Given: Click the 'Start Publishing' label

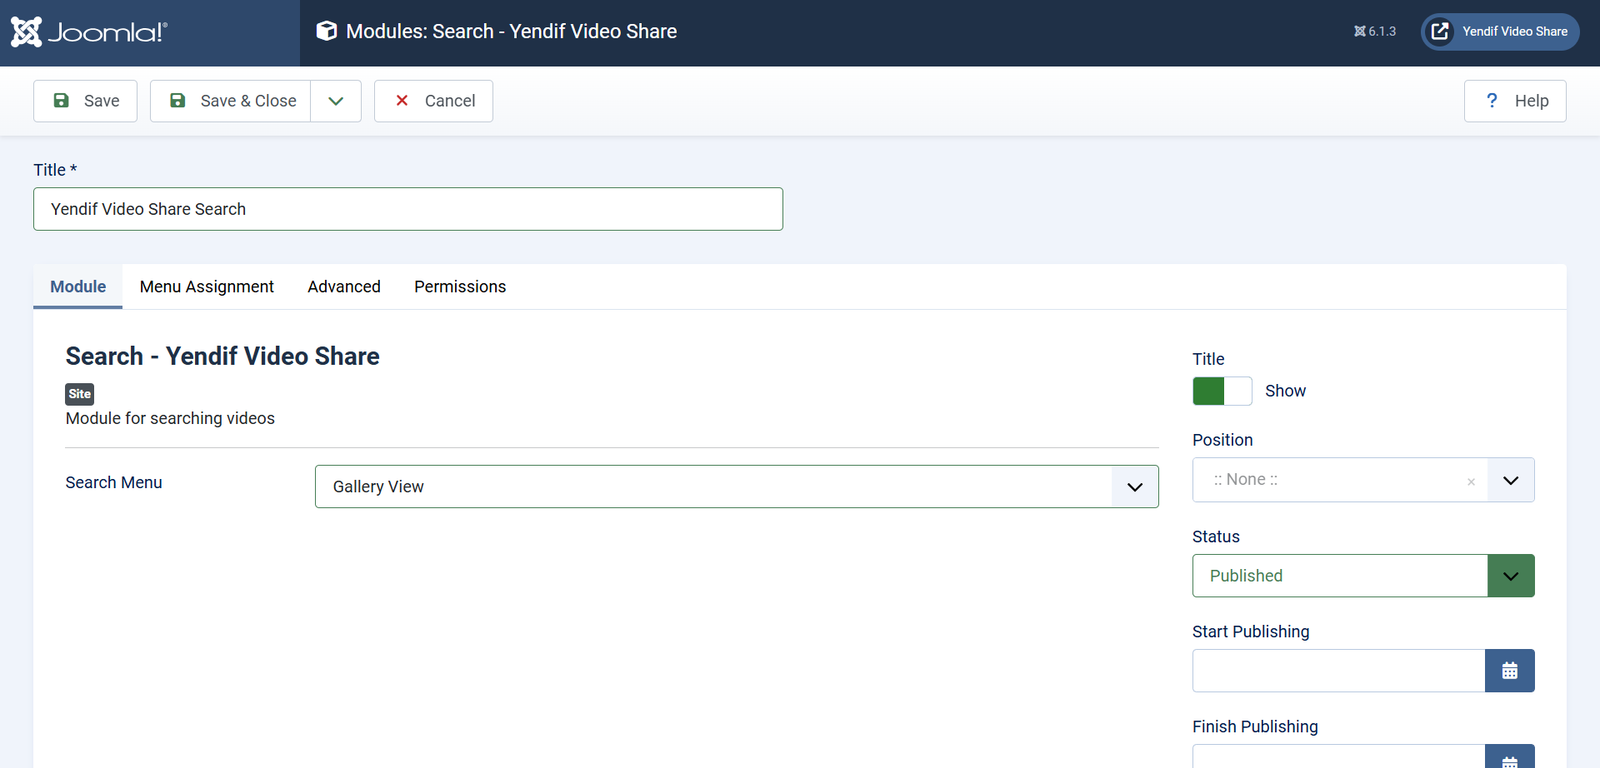Looking at the screenshot, I should (1251, 632).
